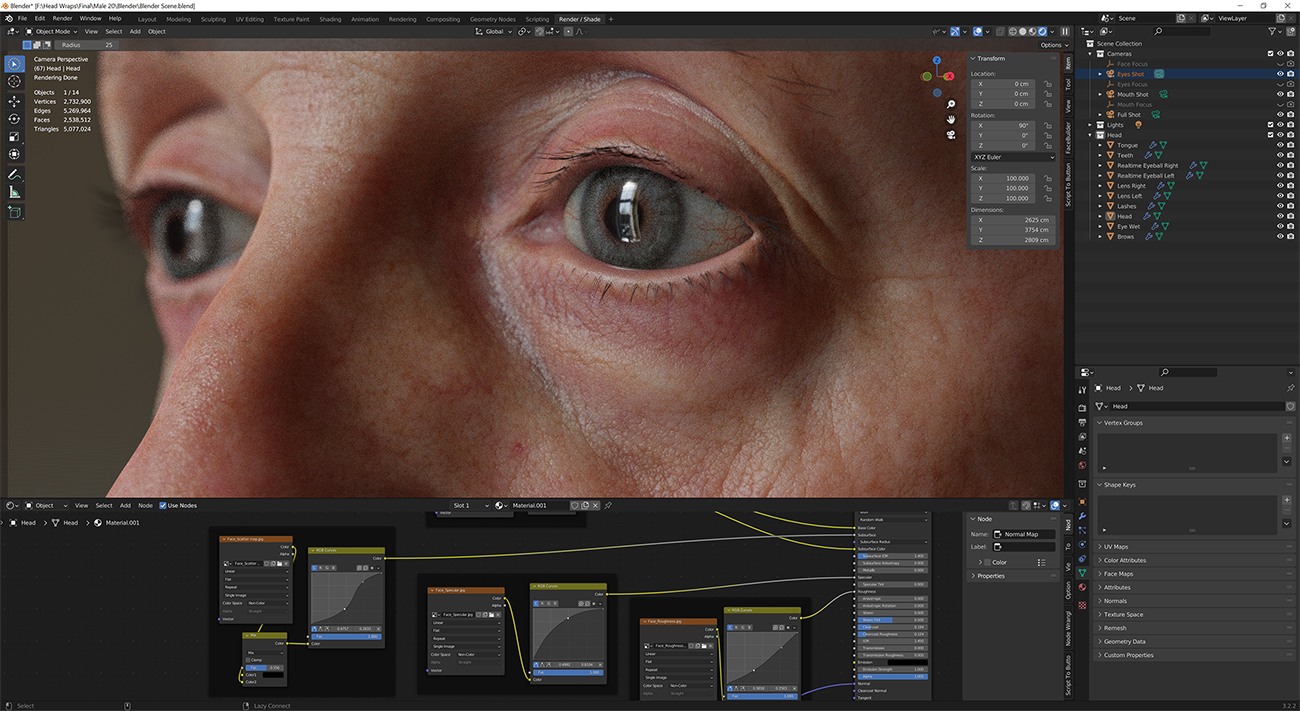Toggle camera view using the viewport camera icon
Image resolution: width=1300 pixels, height=711 pixels.
[x=951, y=134]
